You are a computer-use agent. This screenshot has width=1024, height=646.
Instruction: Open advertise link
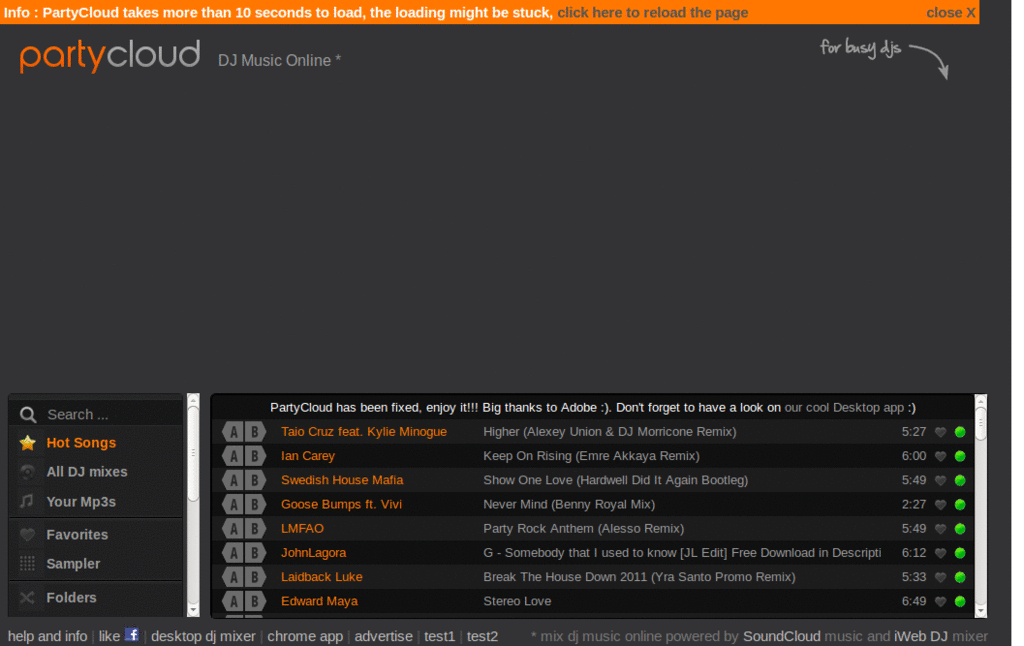[x=383, y=636]
